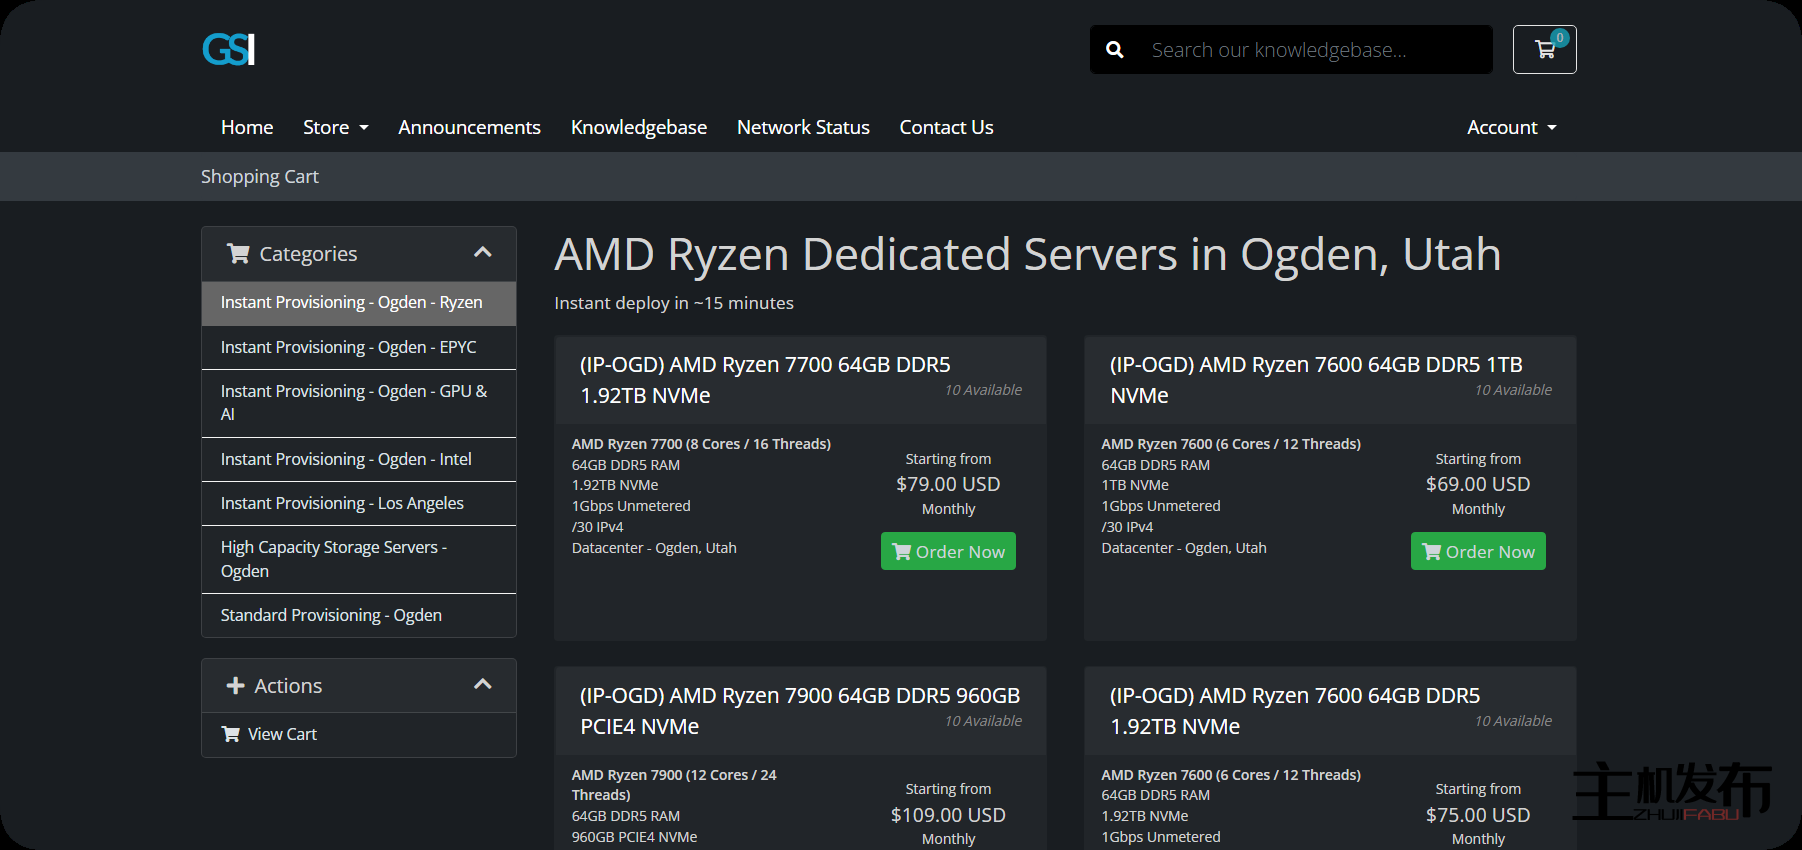This screenshot has width=1802, height=850.
Task: Click the $69.00 USD price
Action: click(x=1478, y=484)
